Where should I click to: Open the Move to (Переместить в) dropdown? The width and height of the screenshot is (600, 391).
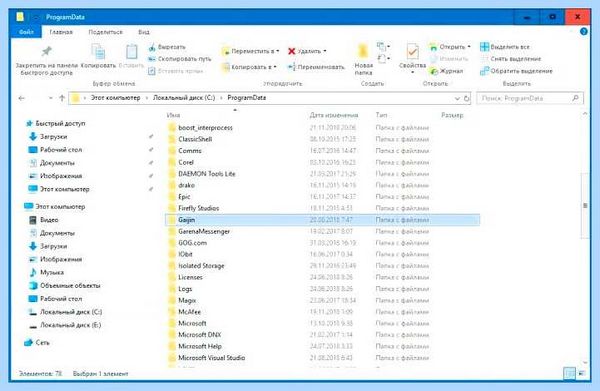tap(251, 51)
